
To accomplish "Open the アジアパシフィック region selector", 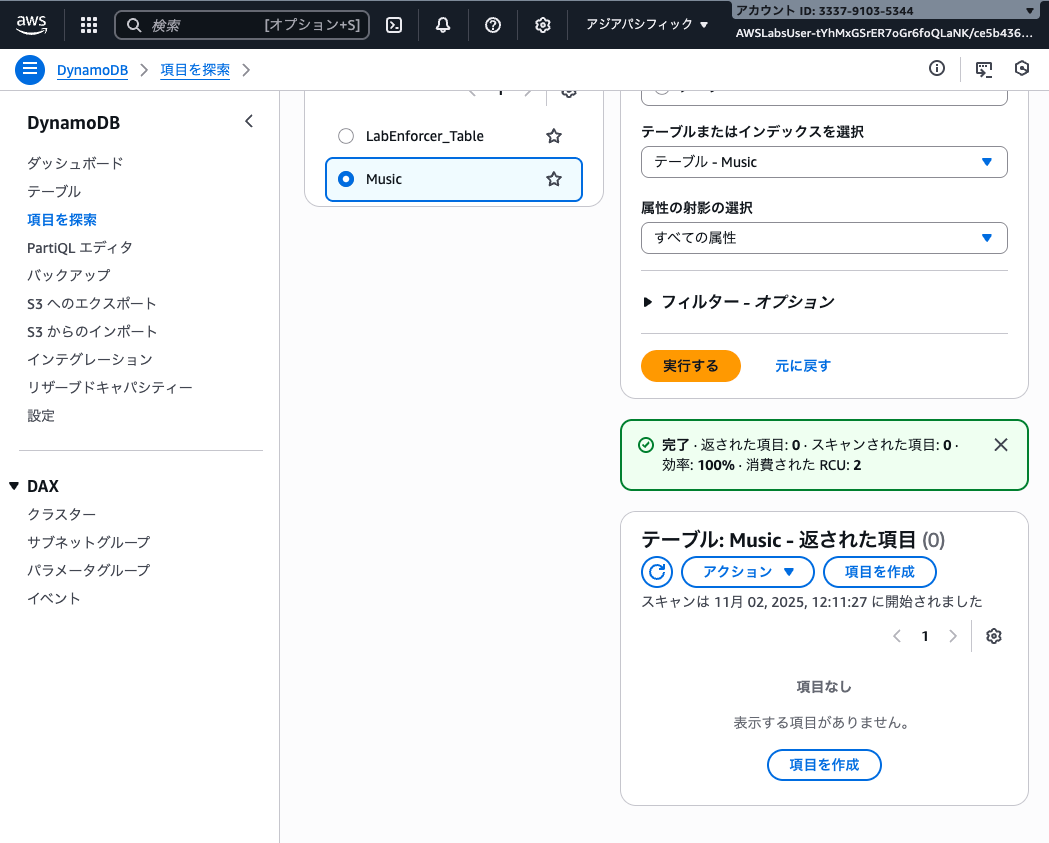I will pos(647,25).
